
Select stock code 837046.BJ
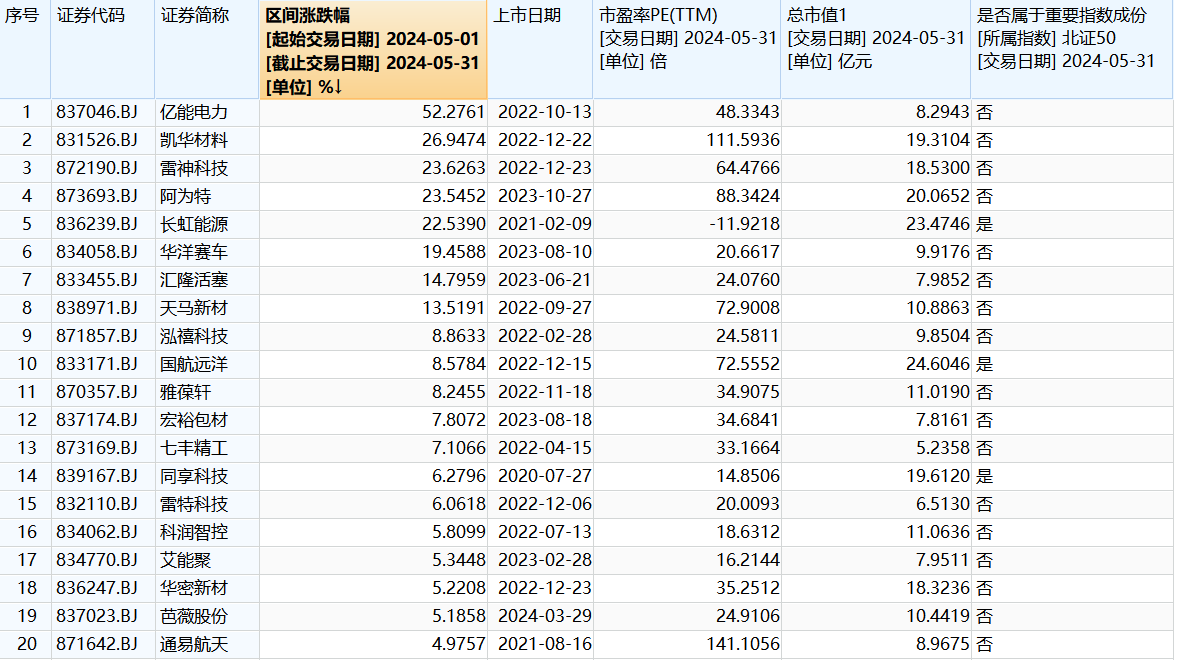pos(97,112)
